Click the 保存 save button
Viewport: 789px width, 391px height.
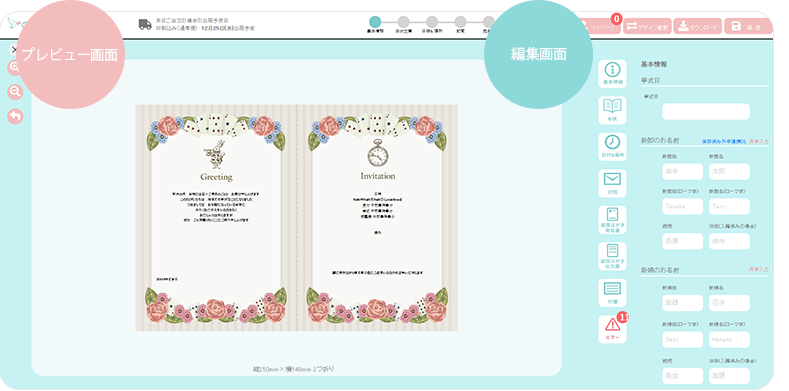748,27
